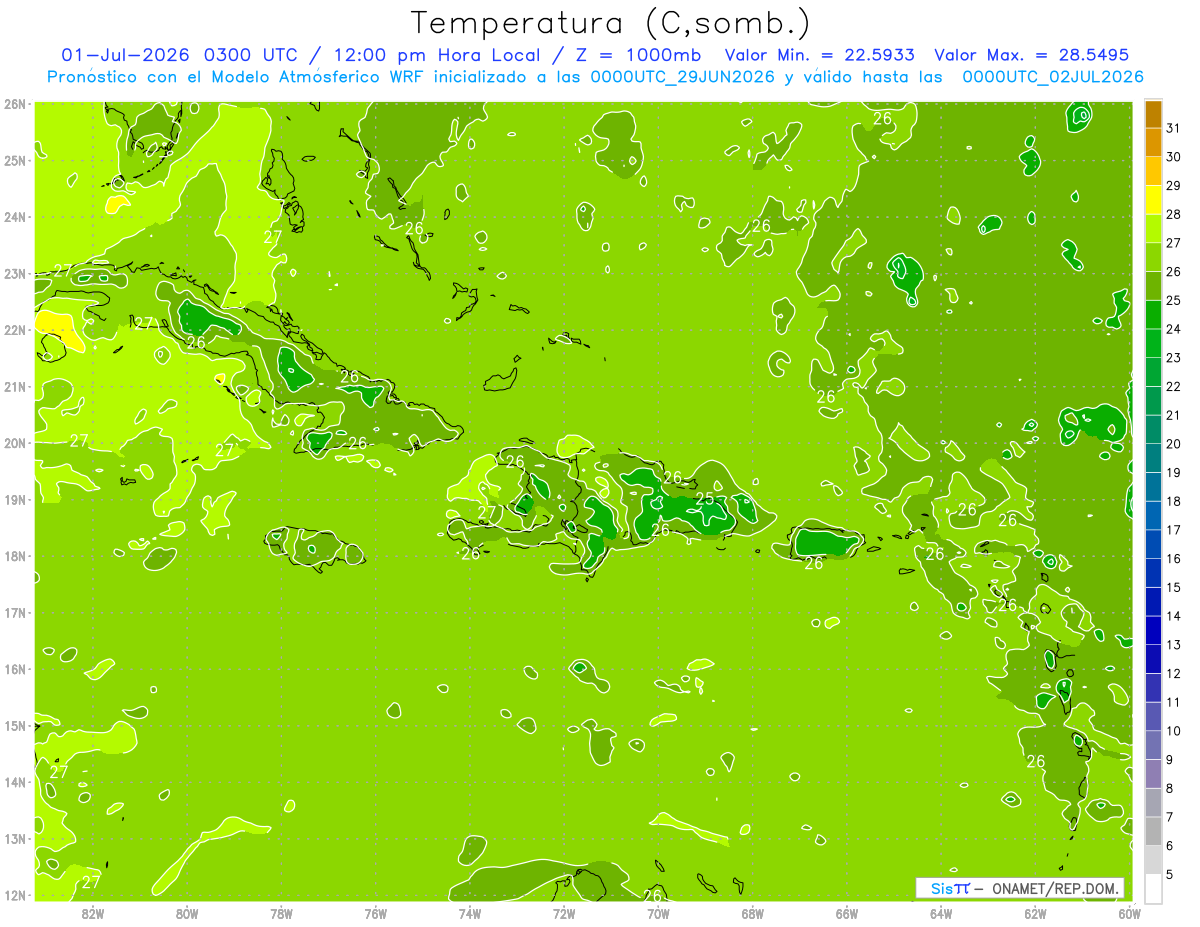Click the "62W" longitude axis label
The height and width of the screenshot is (927, 1200).
click(1035, 913)
